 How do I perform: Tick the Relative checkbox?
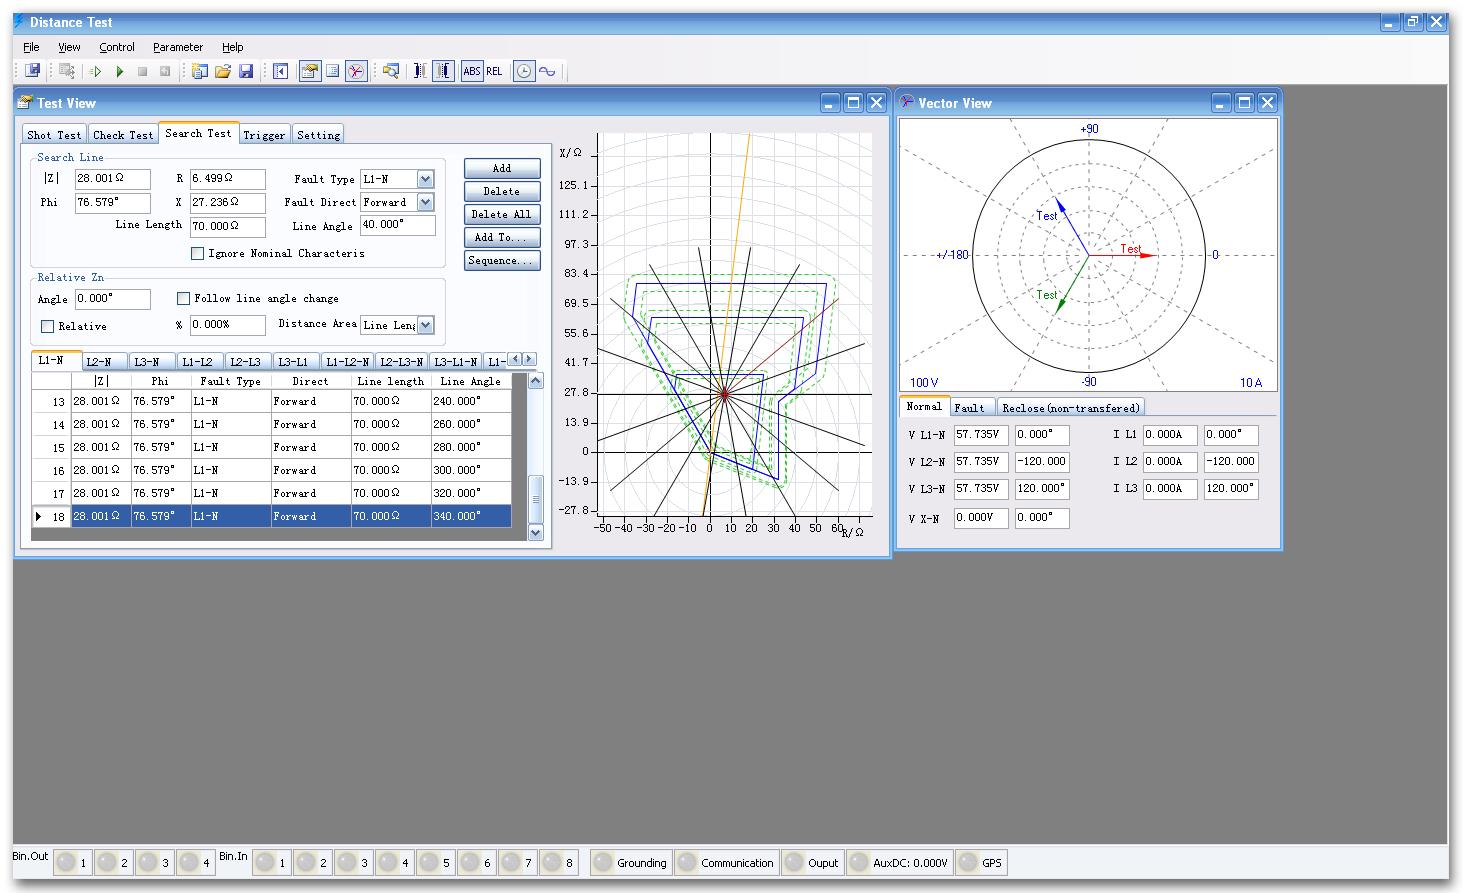(47, 326)
